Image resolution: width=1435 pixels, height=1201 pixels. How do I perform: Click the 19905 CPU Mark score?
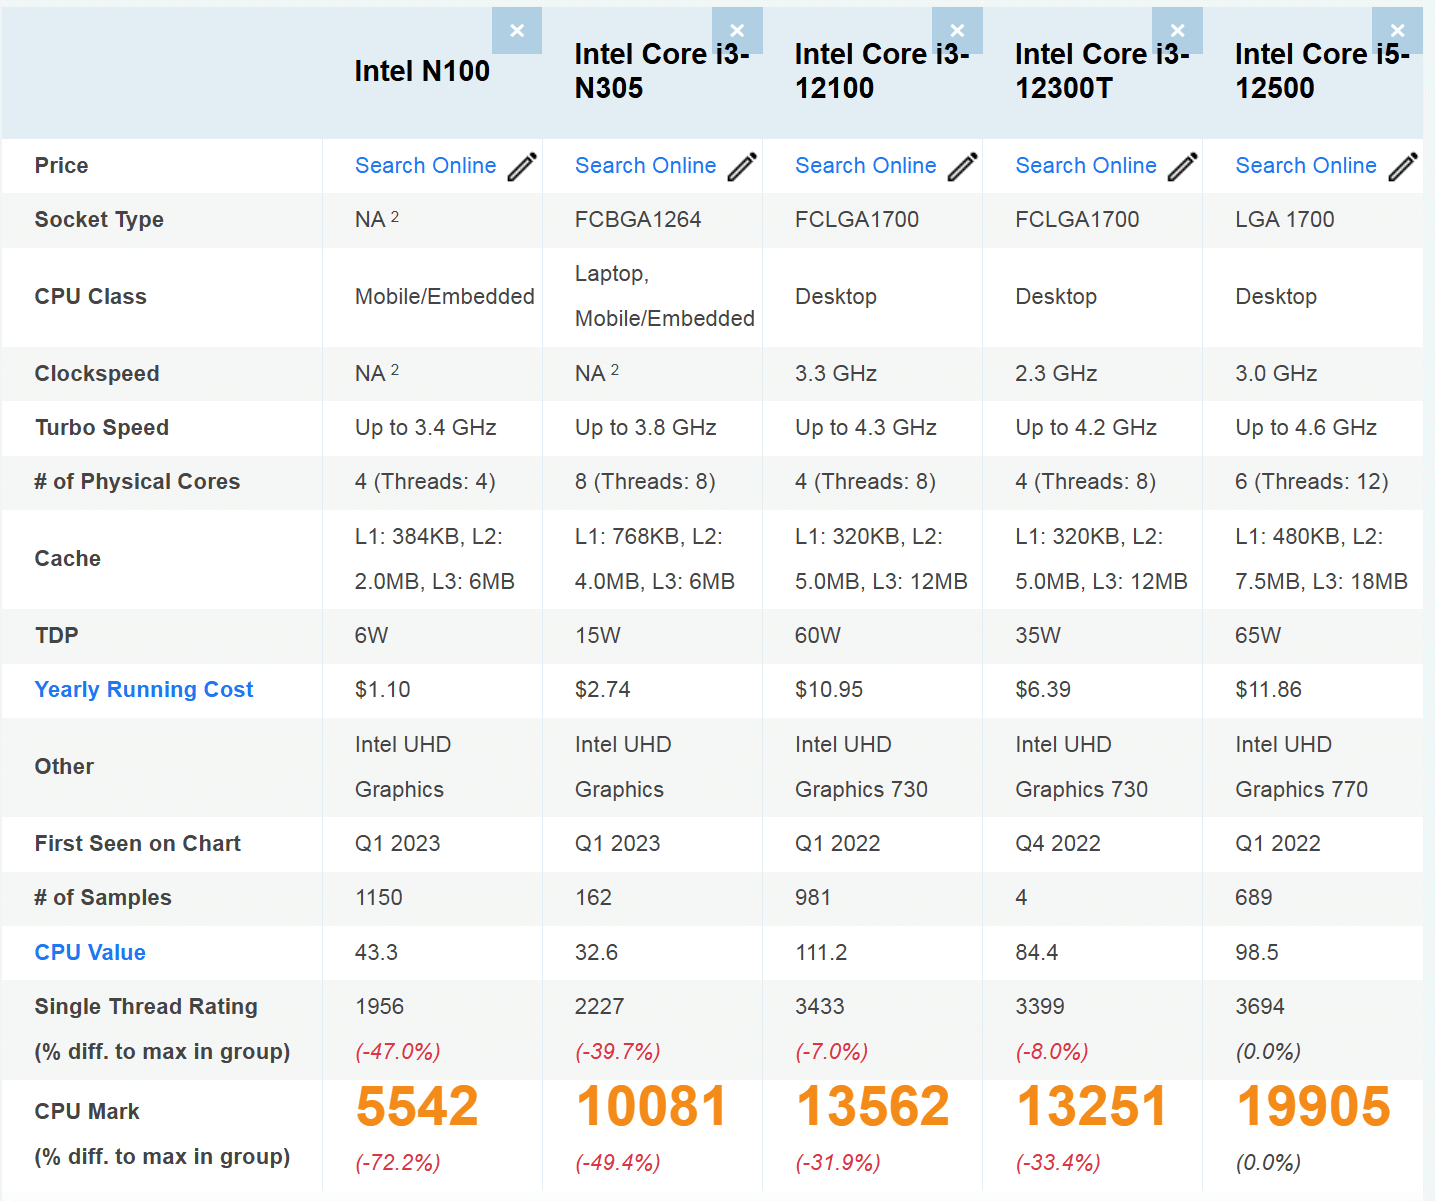(1313, 1107)
